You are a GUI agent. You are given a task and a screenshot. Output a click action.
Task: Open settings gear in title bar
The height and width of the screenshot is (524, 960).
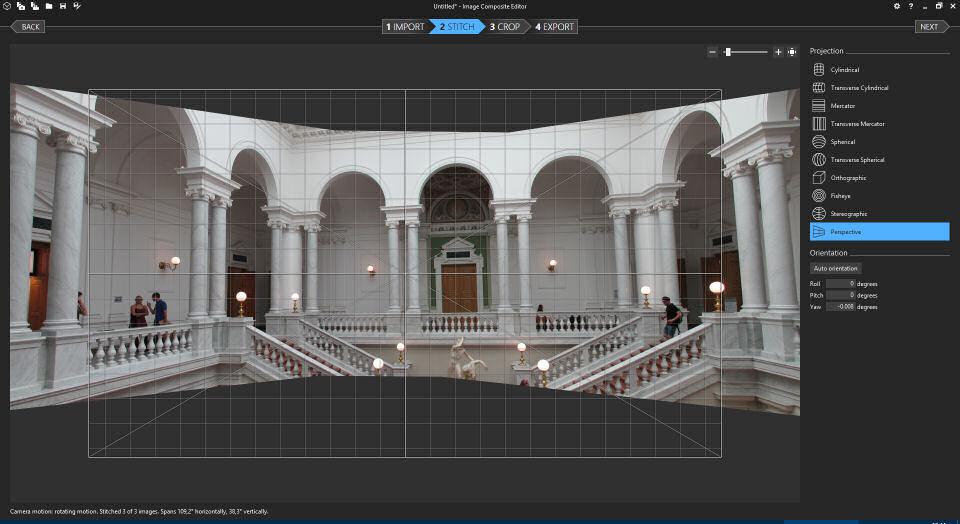897,6
